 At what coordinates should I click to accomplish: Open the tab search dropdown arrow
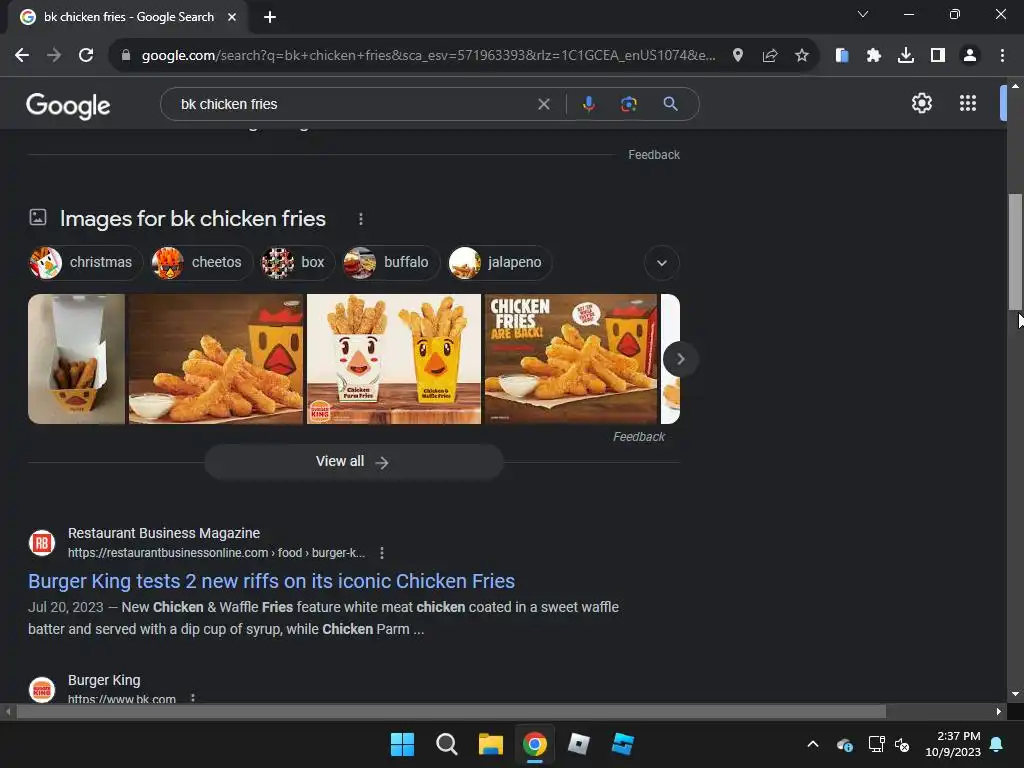(863, 14)
